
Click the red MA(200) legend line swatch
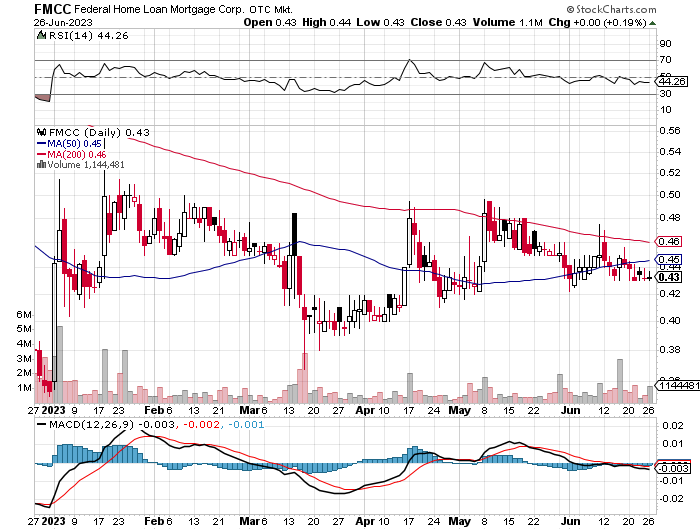coord(42,155)
